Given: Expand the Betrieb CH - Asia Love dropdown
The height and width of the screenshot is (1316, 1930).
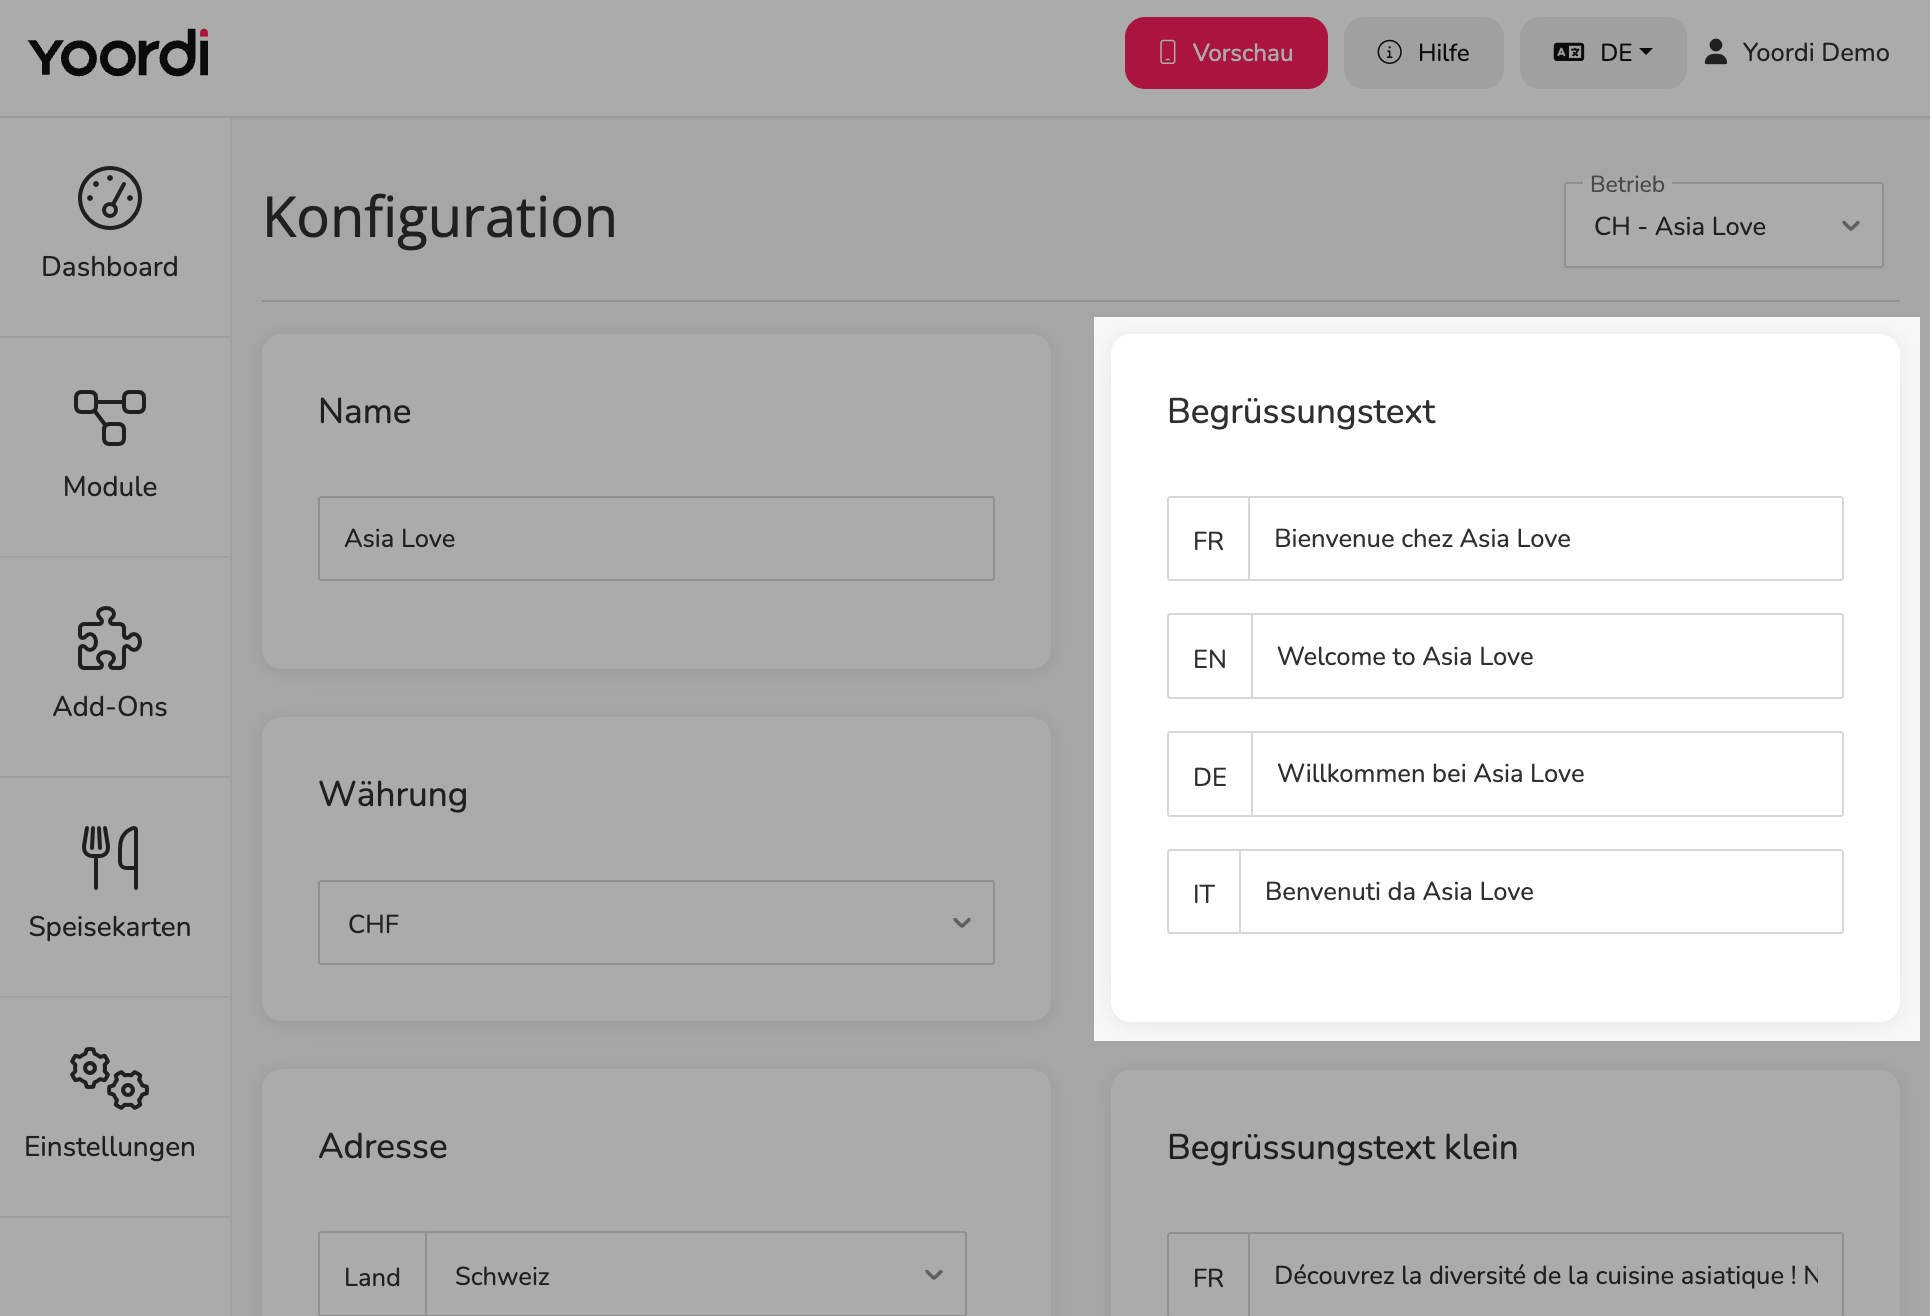Looking at the screenshot, I should (x=1723, y=226).
